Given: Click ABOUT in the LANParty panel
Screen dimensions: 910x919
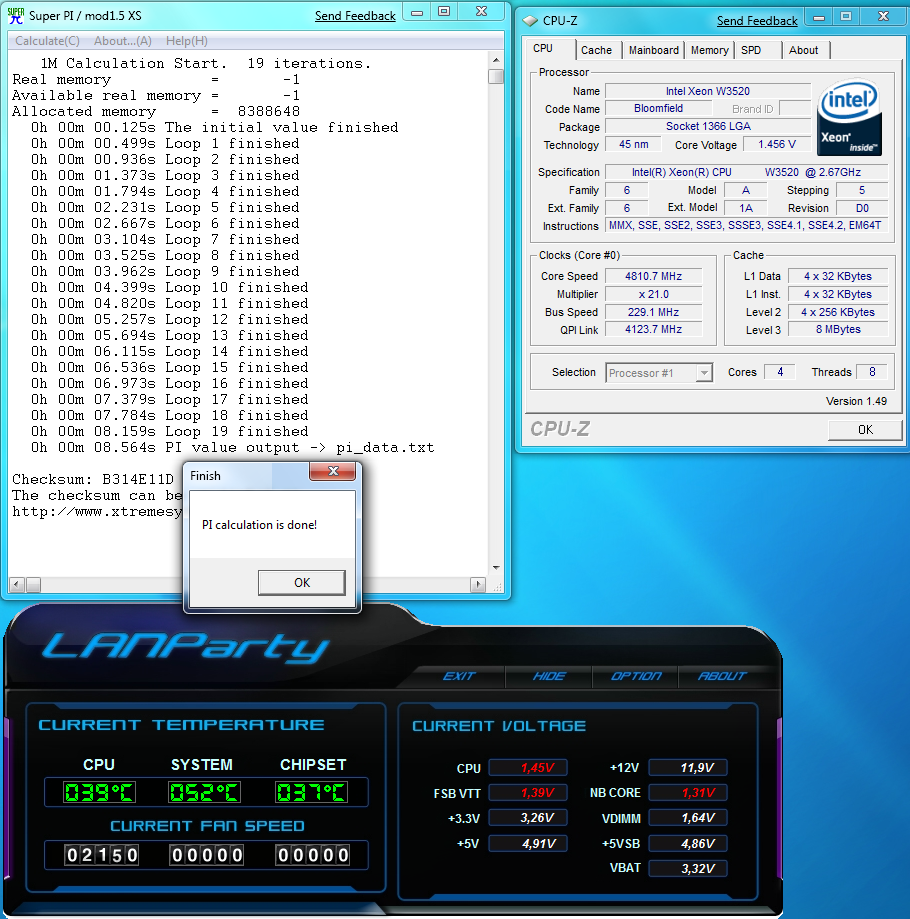Looking at the screenshot, I should tap(722, 676).
